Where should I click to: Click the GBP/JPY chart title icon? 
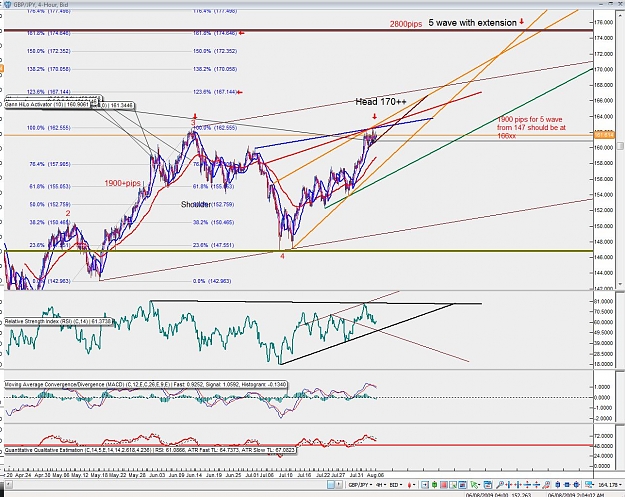[8, 4]
